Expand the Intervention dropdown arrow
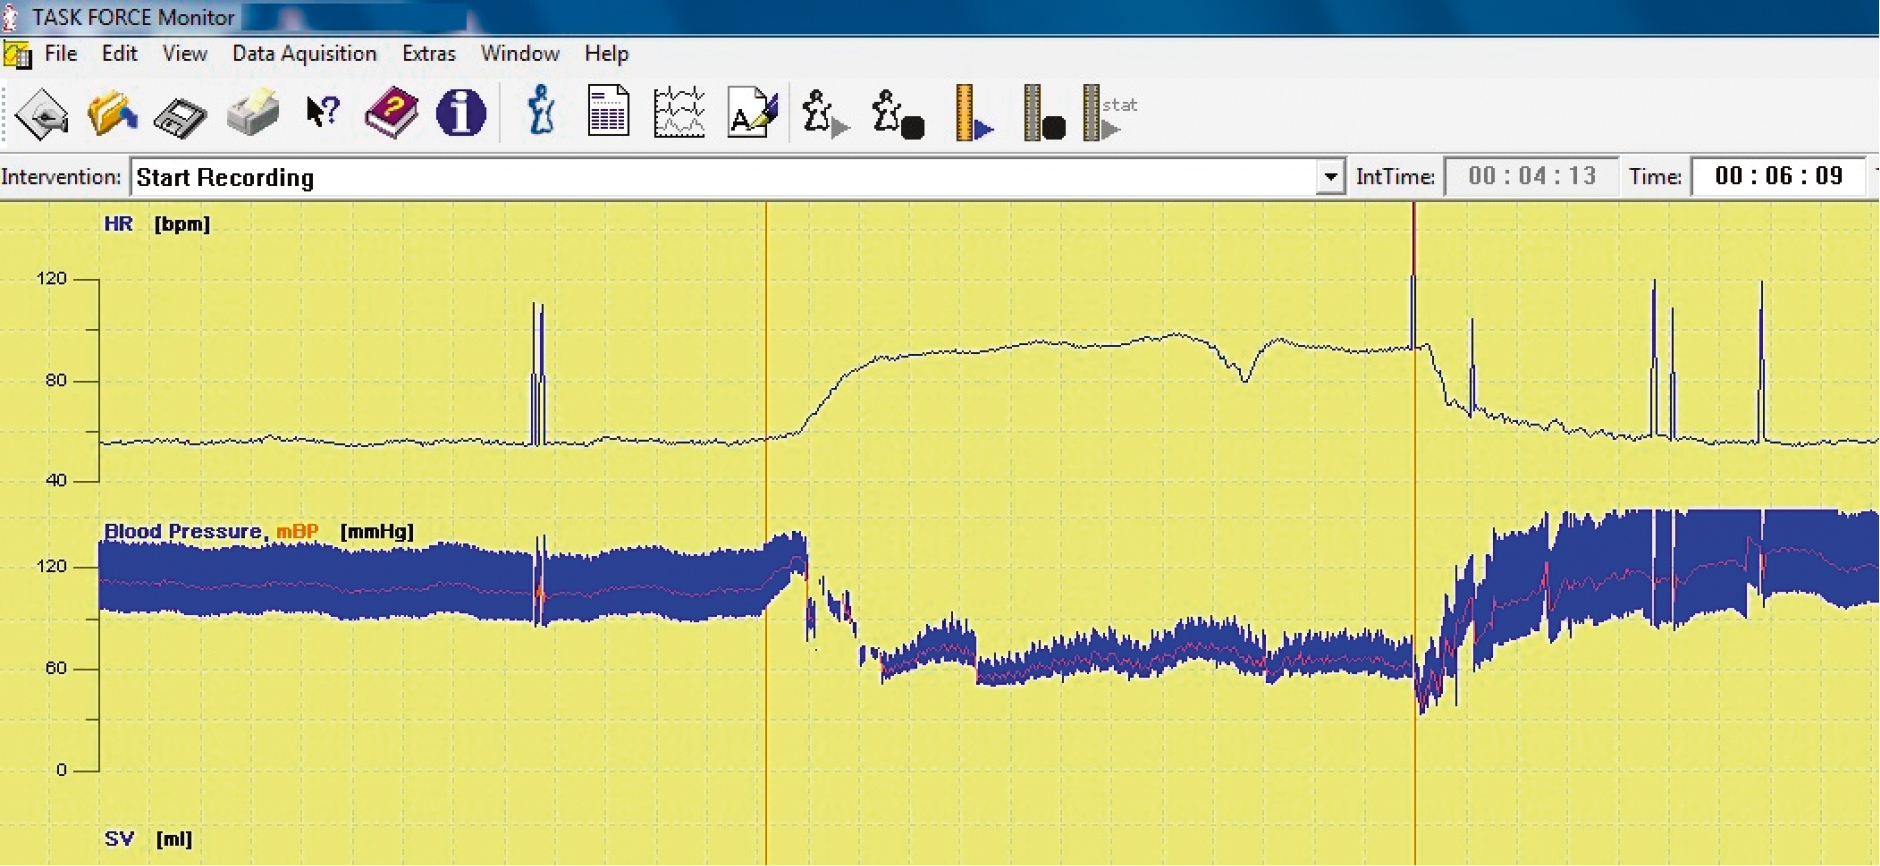1880x866 pixels. 1329,178
